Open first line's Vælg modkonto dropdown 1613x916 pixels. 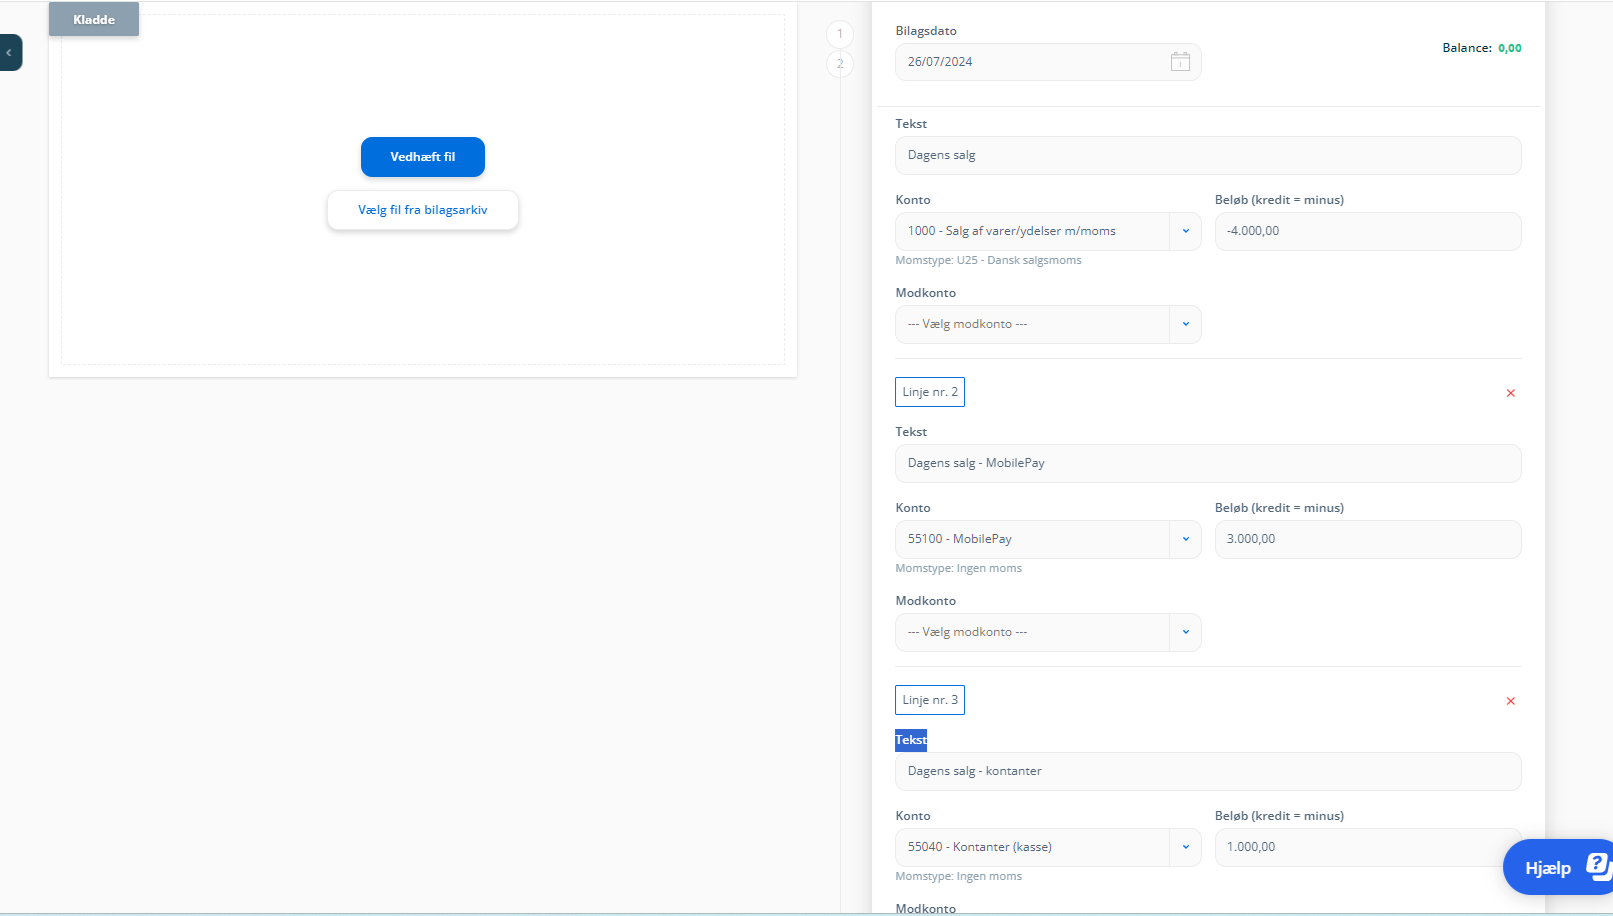coord(1185,324)
